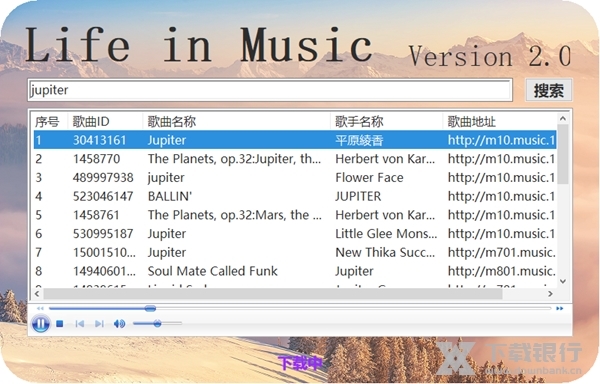Click the http://m701.music. address cell
The image size is (600, 384).
click(502, 252)
